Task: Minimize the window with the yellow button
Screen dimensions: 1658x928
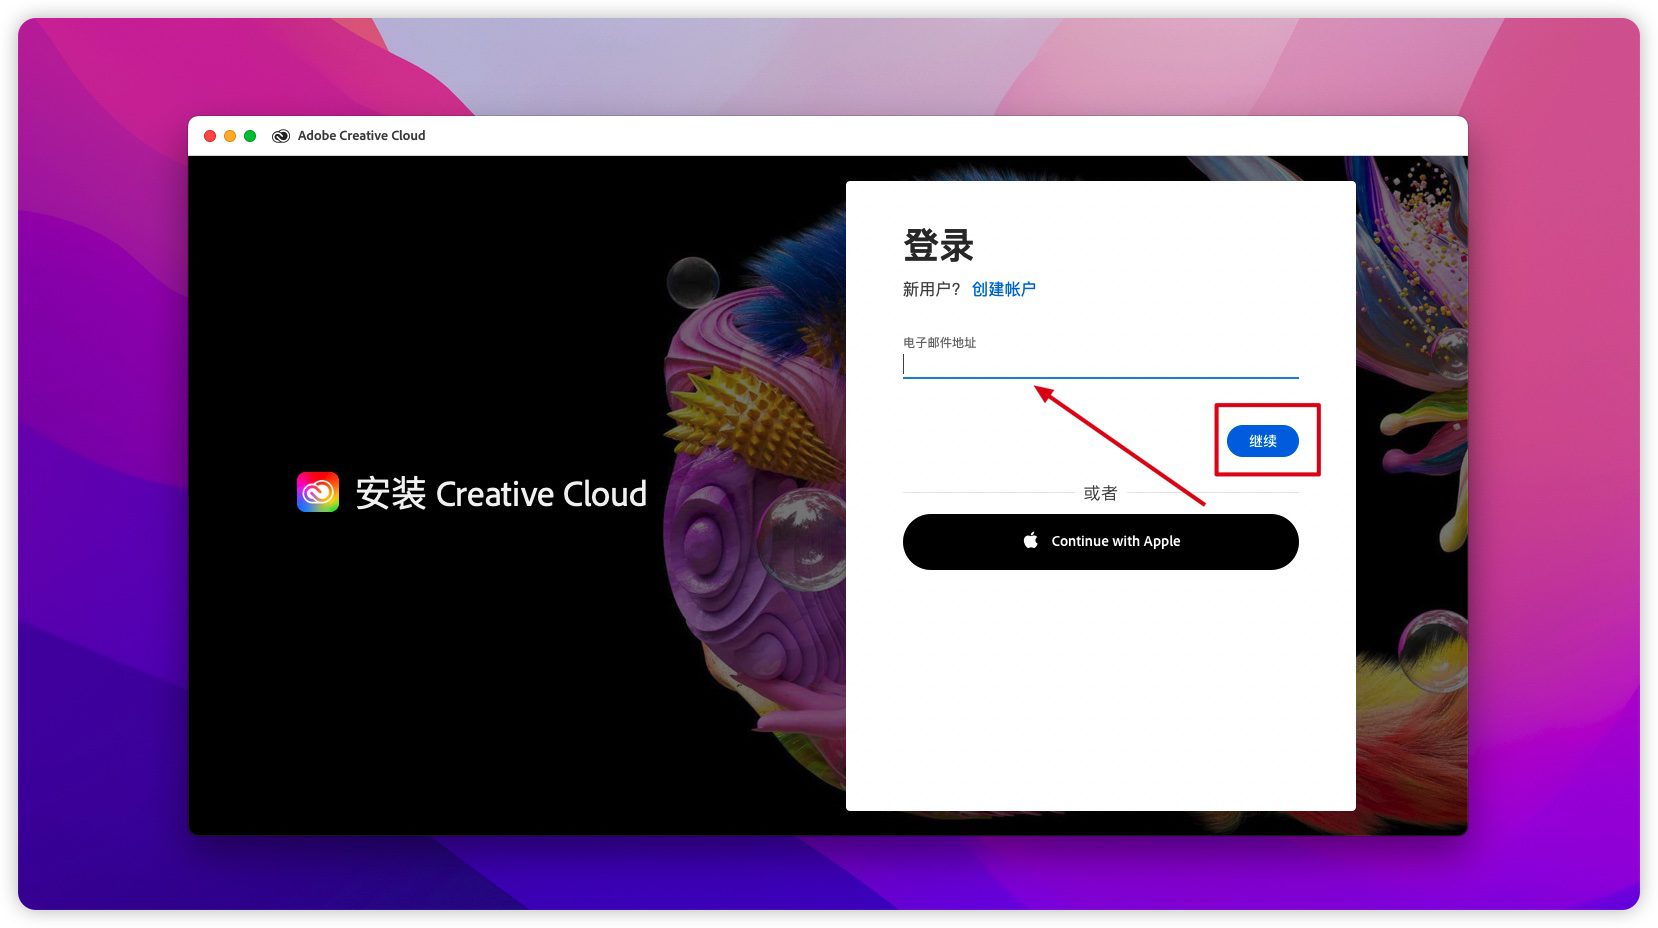Action: [230, 136]
